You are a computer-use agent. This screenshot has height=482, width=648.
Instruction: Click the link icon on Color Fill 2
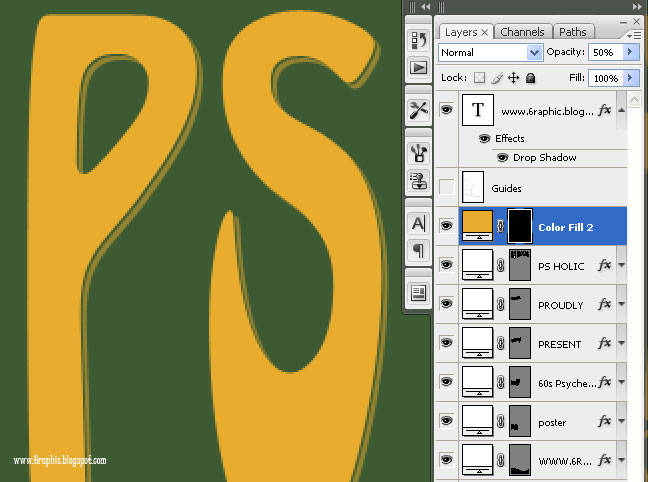coord(500,226)
